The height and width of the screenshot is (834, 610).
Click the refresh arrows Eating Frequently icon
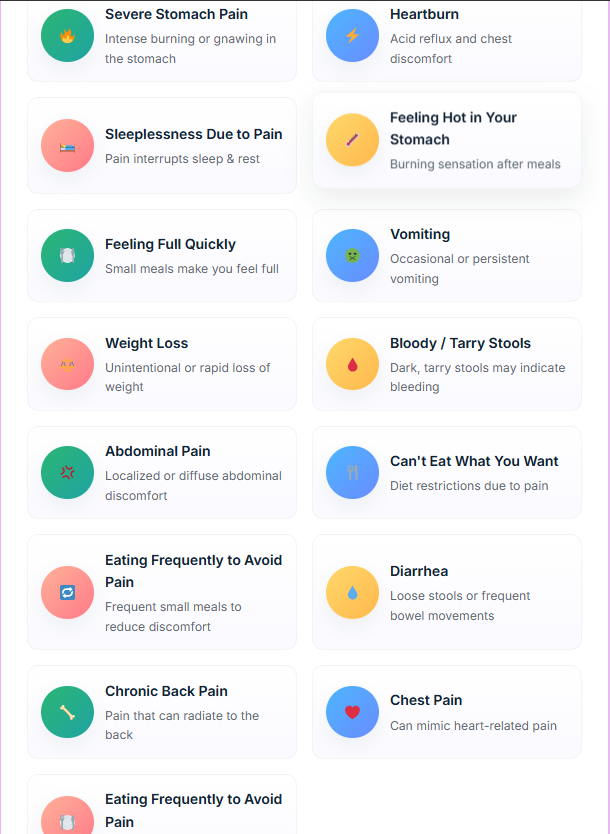[x=67, y=593]
